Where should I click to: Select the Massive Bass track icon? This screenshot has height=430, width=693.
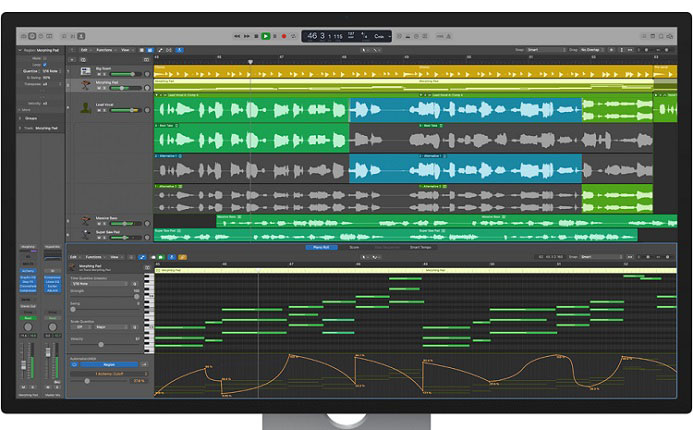pyautogui.click(x=86, y=220)
